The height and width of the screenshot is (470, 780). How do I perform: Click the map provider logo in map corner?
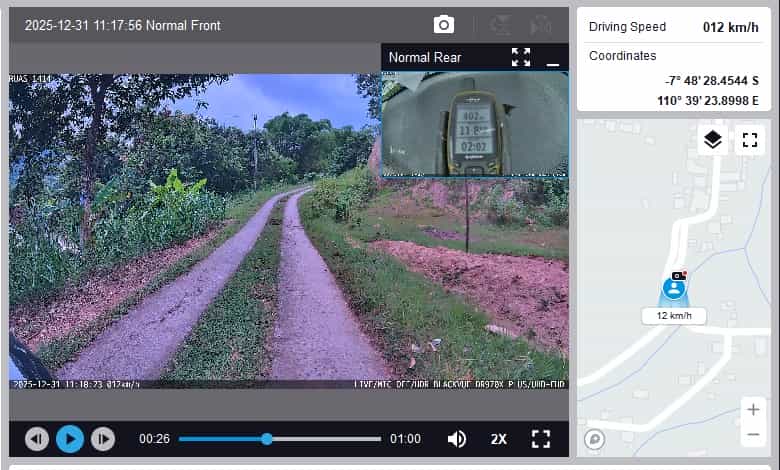pos(594,438)
